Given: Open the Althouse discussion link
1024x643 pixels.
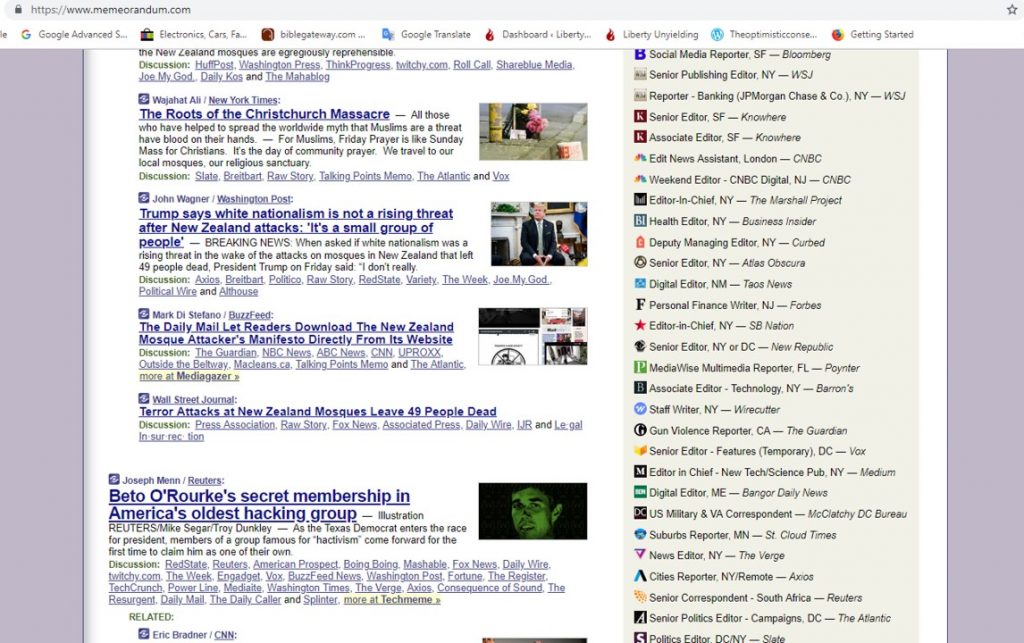Looking at the screenshot, I should click(x=238, y=292).
